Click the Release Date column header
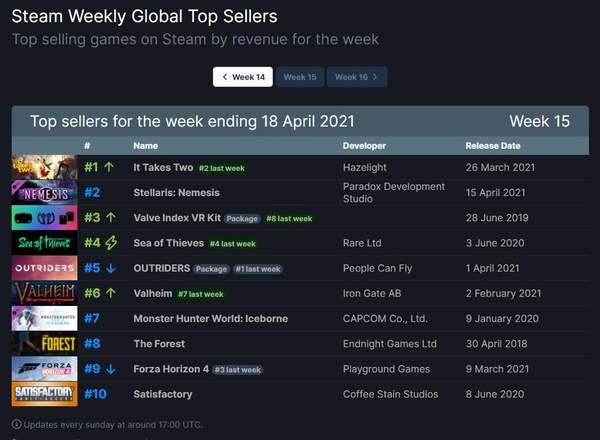 (493, 146)
